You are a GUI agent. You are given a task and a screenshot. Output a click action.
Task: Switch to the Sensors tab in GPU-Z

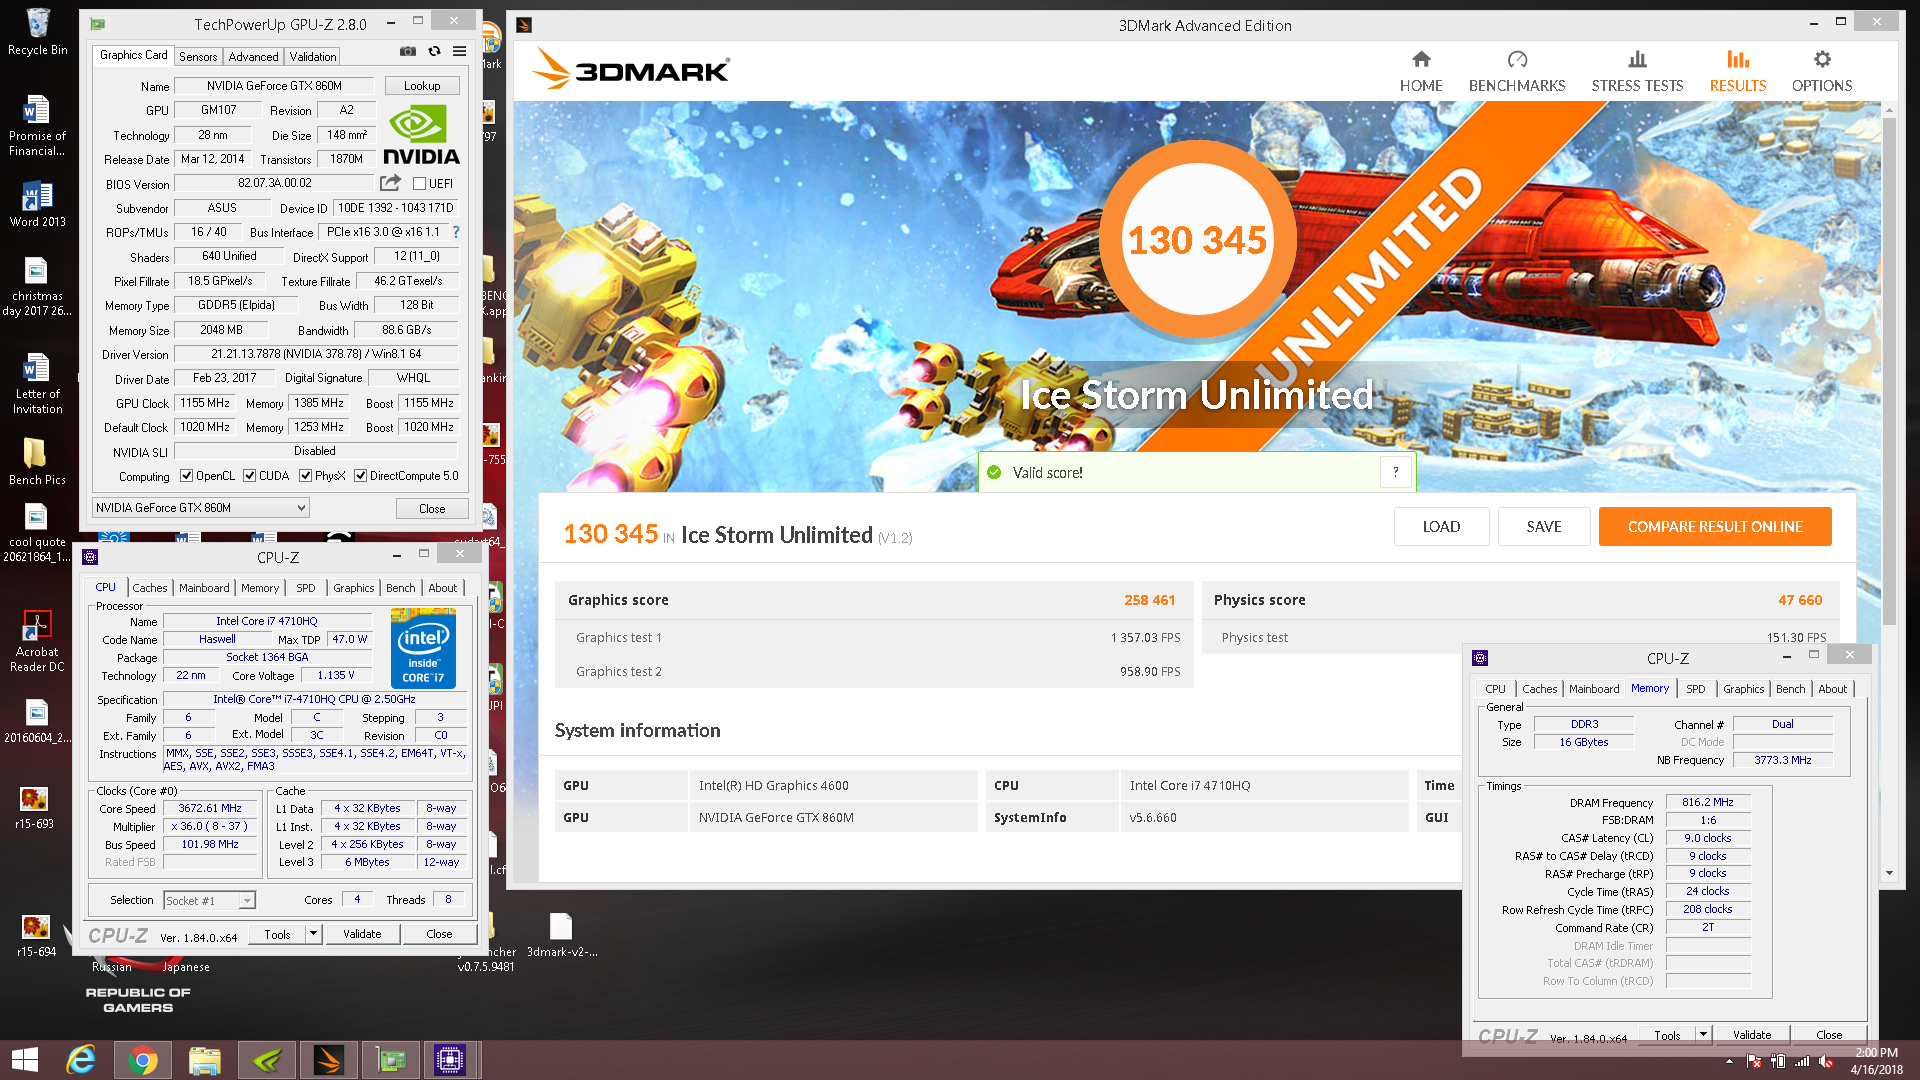tap(198, 57)
